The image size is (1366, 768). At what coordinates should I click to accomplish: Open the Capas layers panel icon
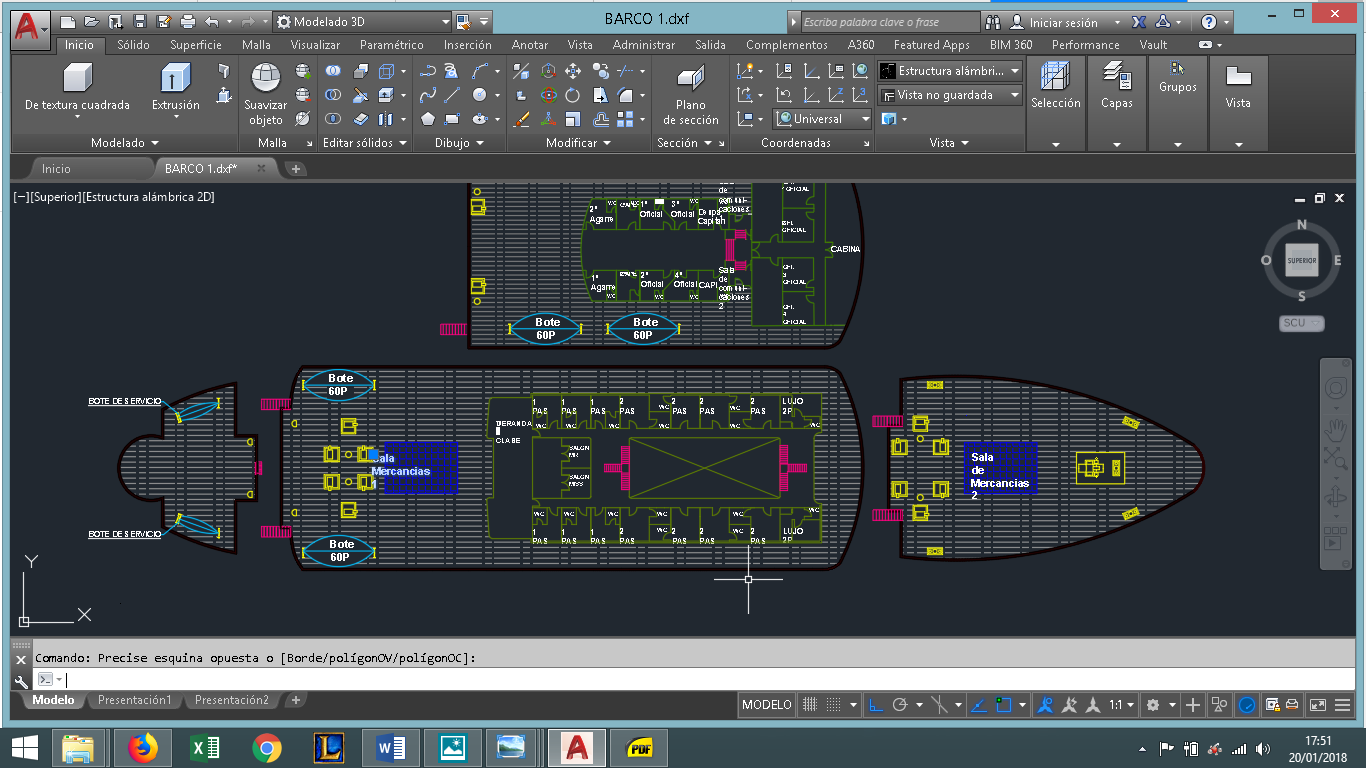(1116, 76)
